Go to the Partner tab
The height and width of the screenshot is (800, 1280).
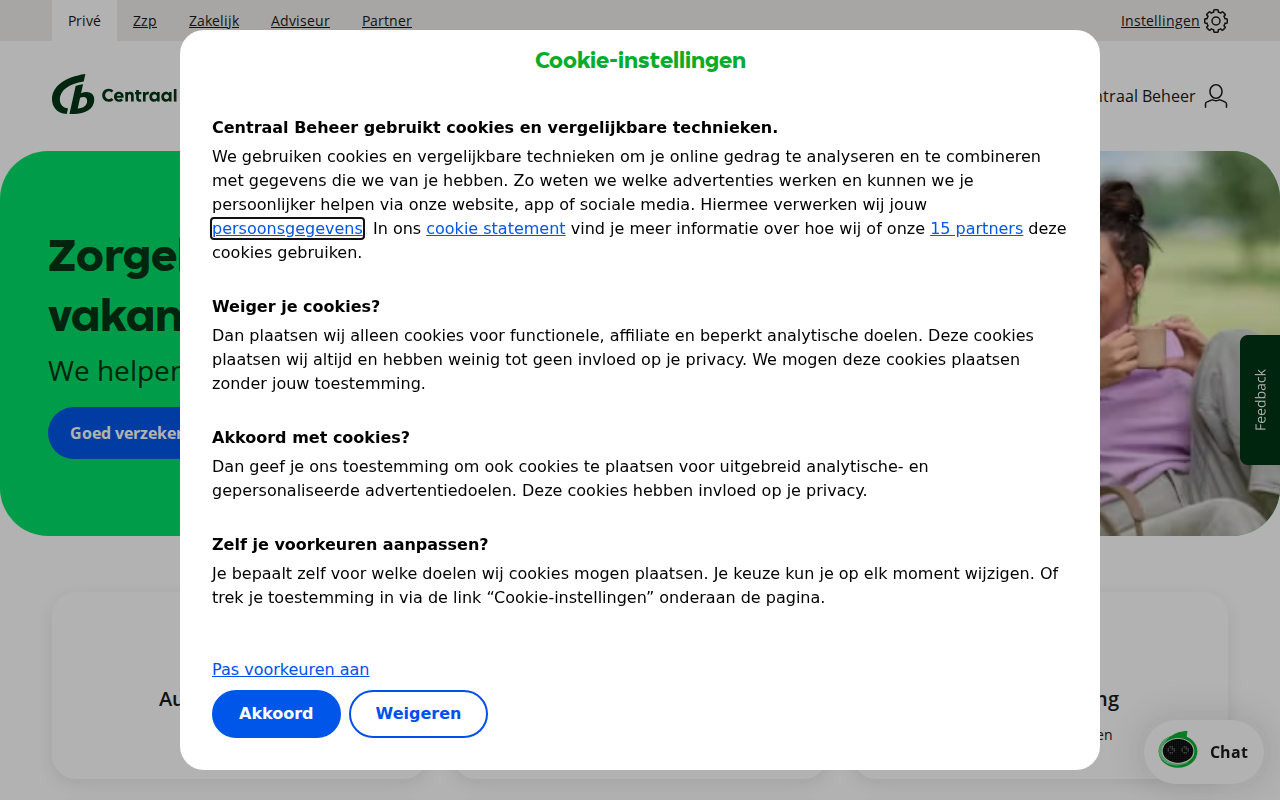click(387, 21)
